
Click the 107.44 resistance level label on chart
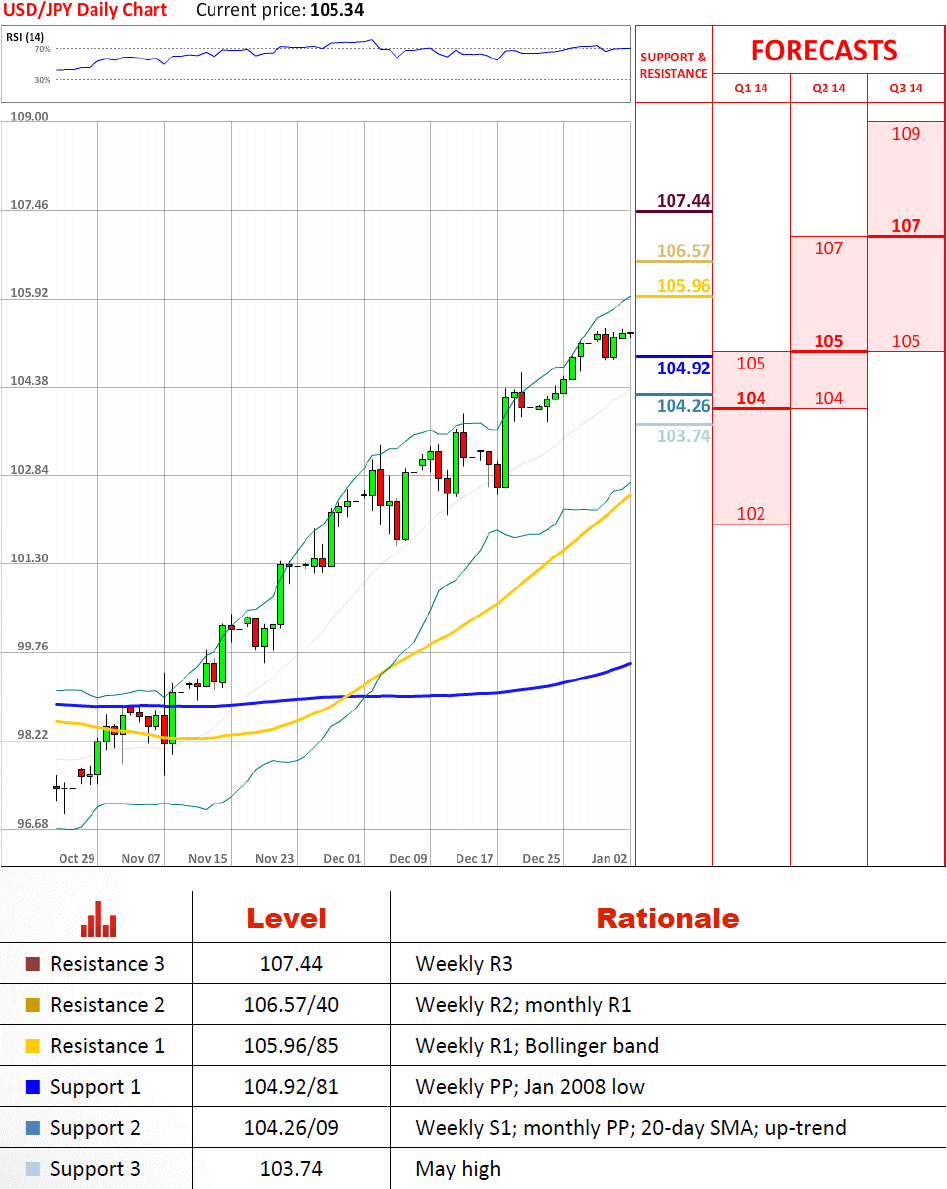point(683,201)
